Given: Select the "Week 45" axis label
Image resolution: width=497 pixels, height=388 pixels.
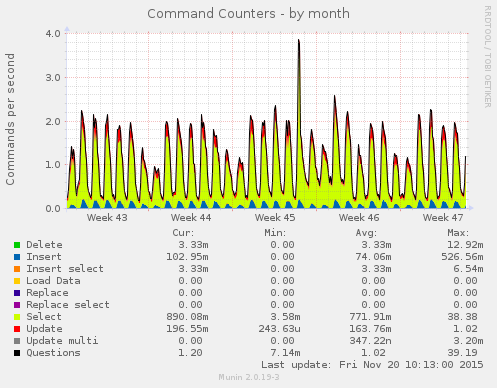Looking at the screenshot, I should (275, 218).
